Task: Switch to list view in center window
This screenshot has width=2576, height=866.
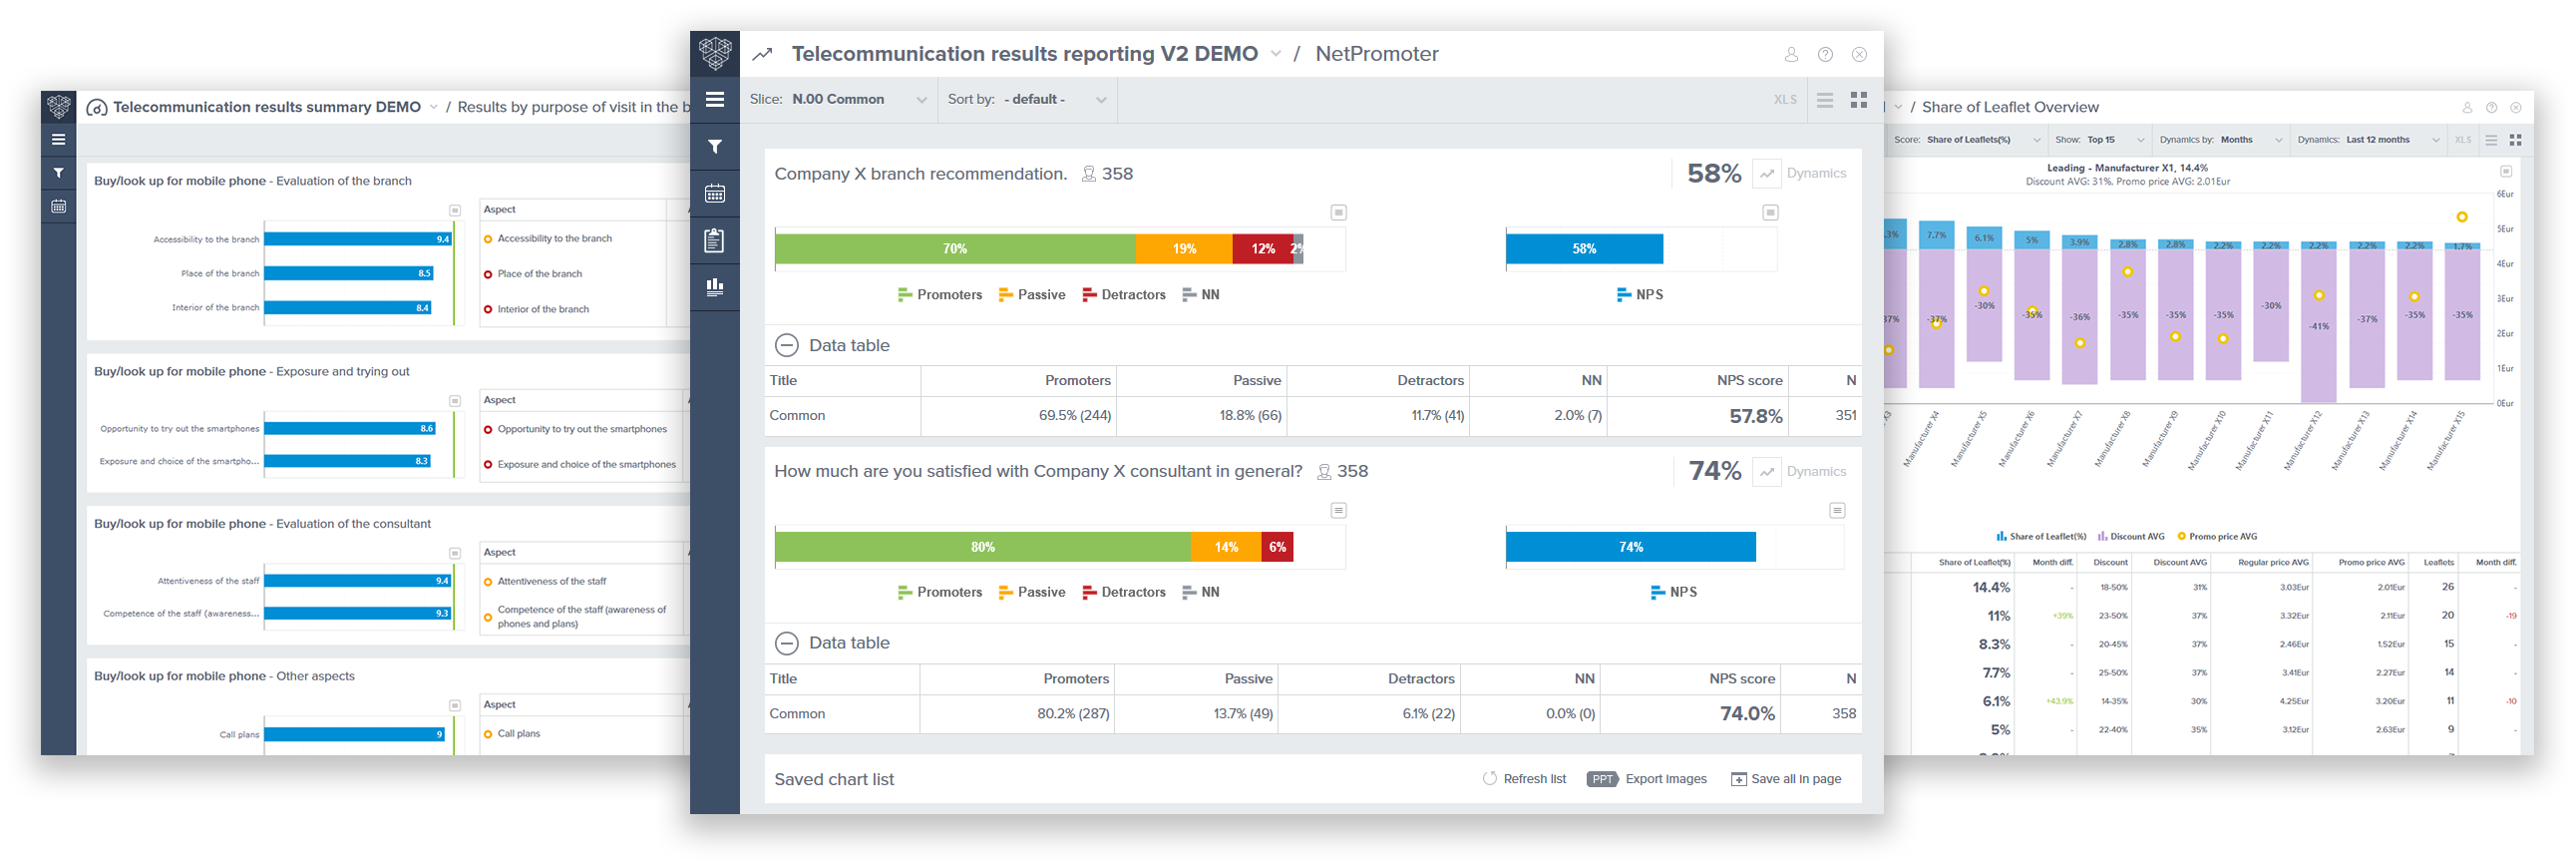Action: (1825, 100)
